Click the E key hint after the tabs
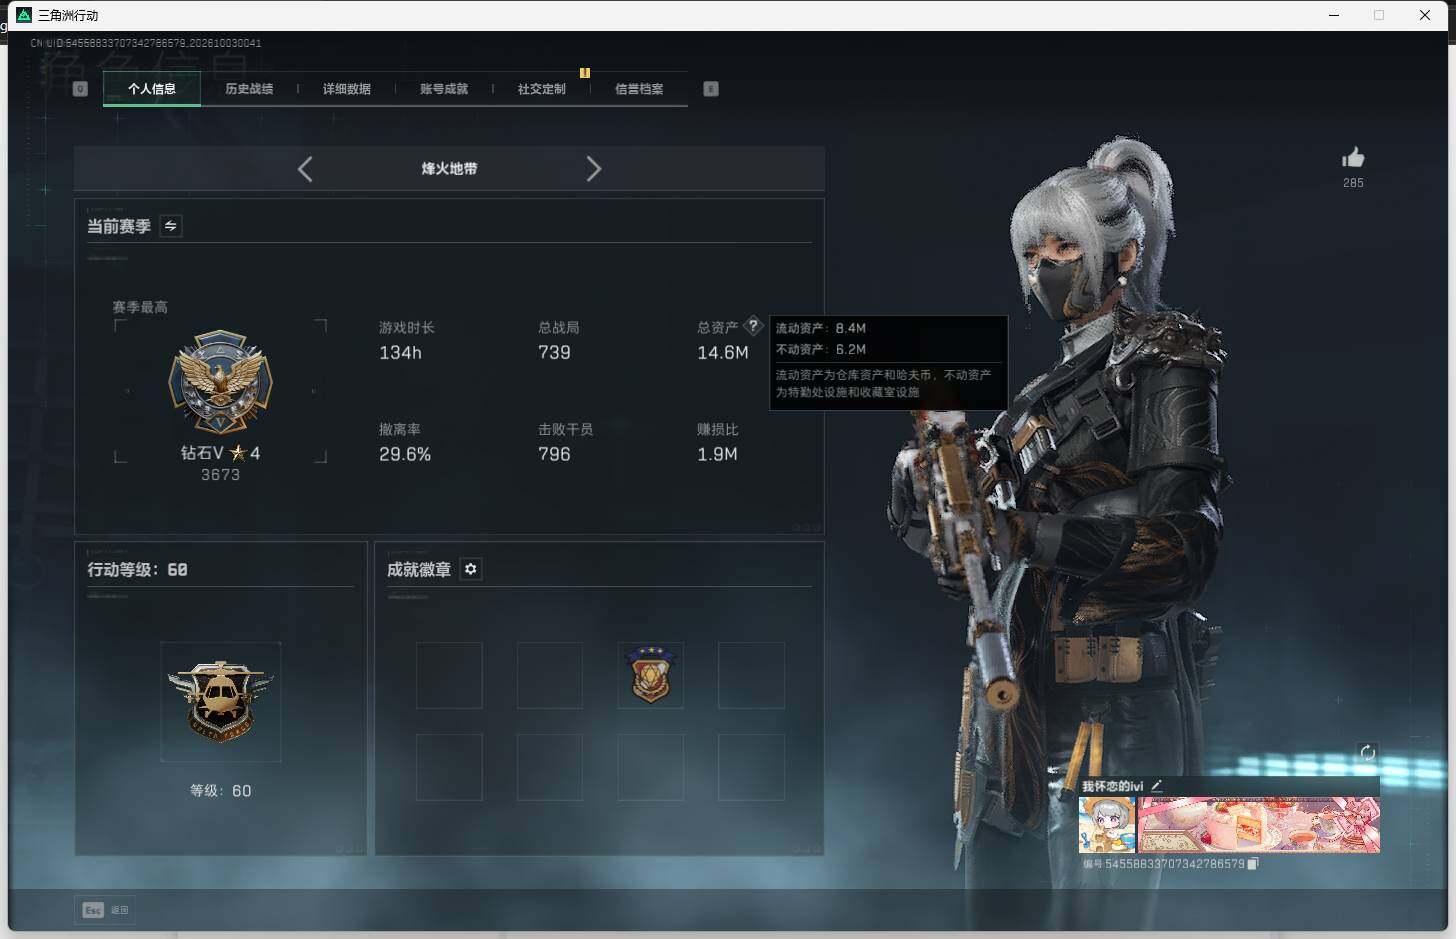The height and width of the screenshot is (939, 1456). [x=711, y=89]
